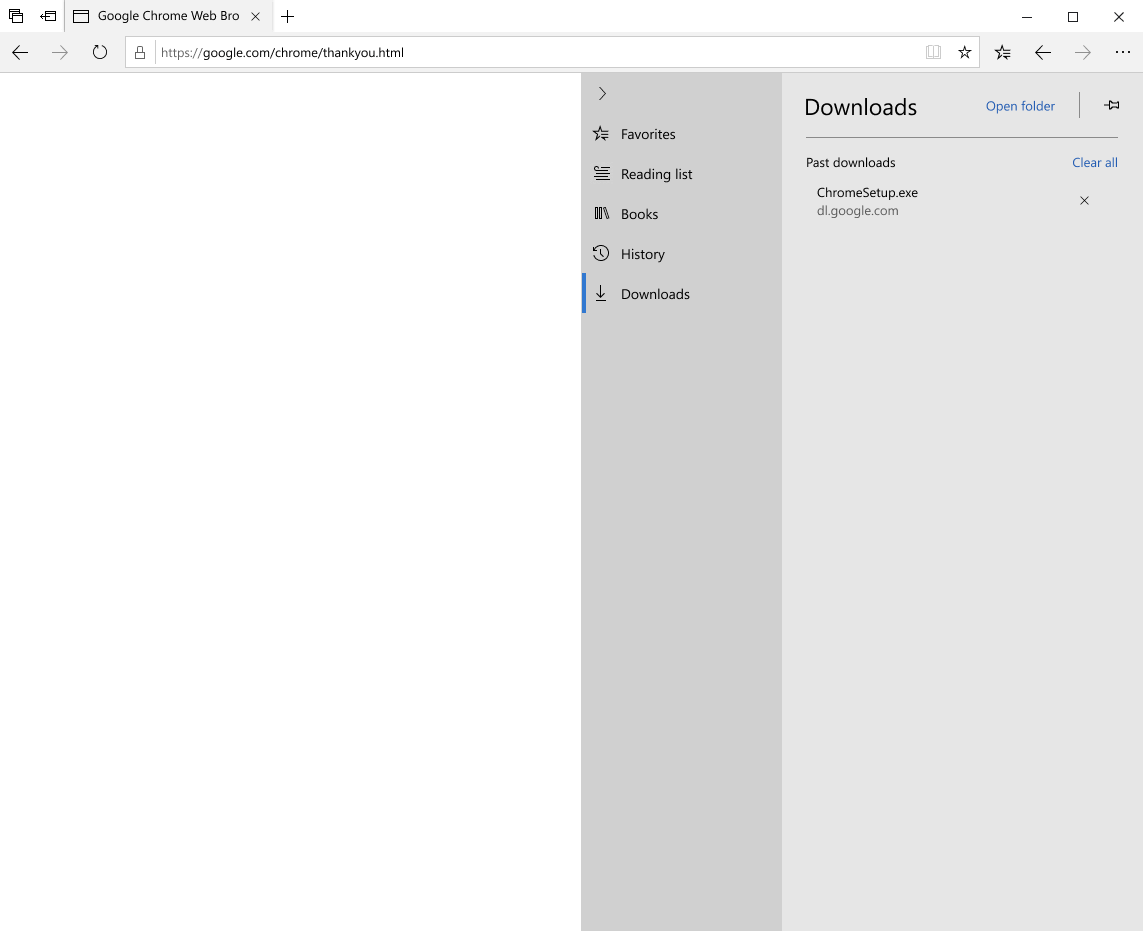This screenshot has height=931, width=1143.
Task: Toggle the Hub panel icon
Action: click(1003, 53)
